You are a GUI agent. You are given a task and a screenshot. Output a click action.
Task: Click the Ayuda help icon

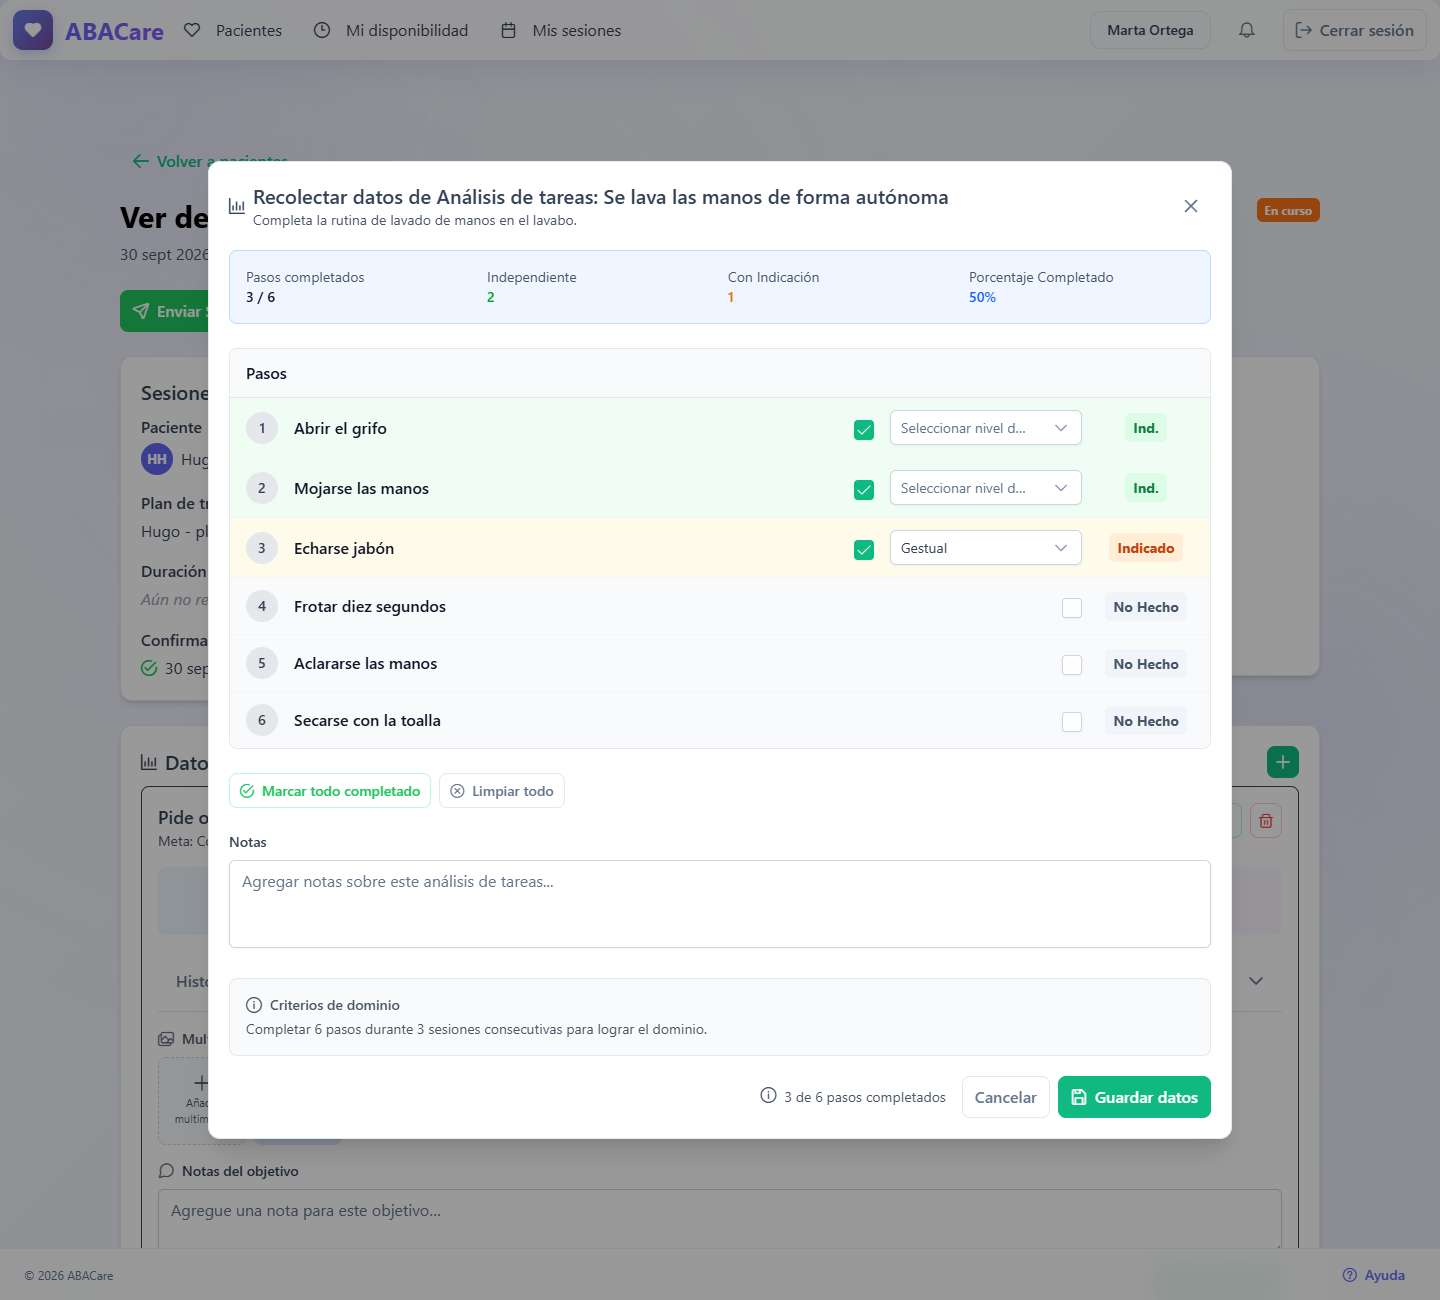tap(1350, 1275)
